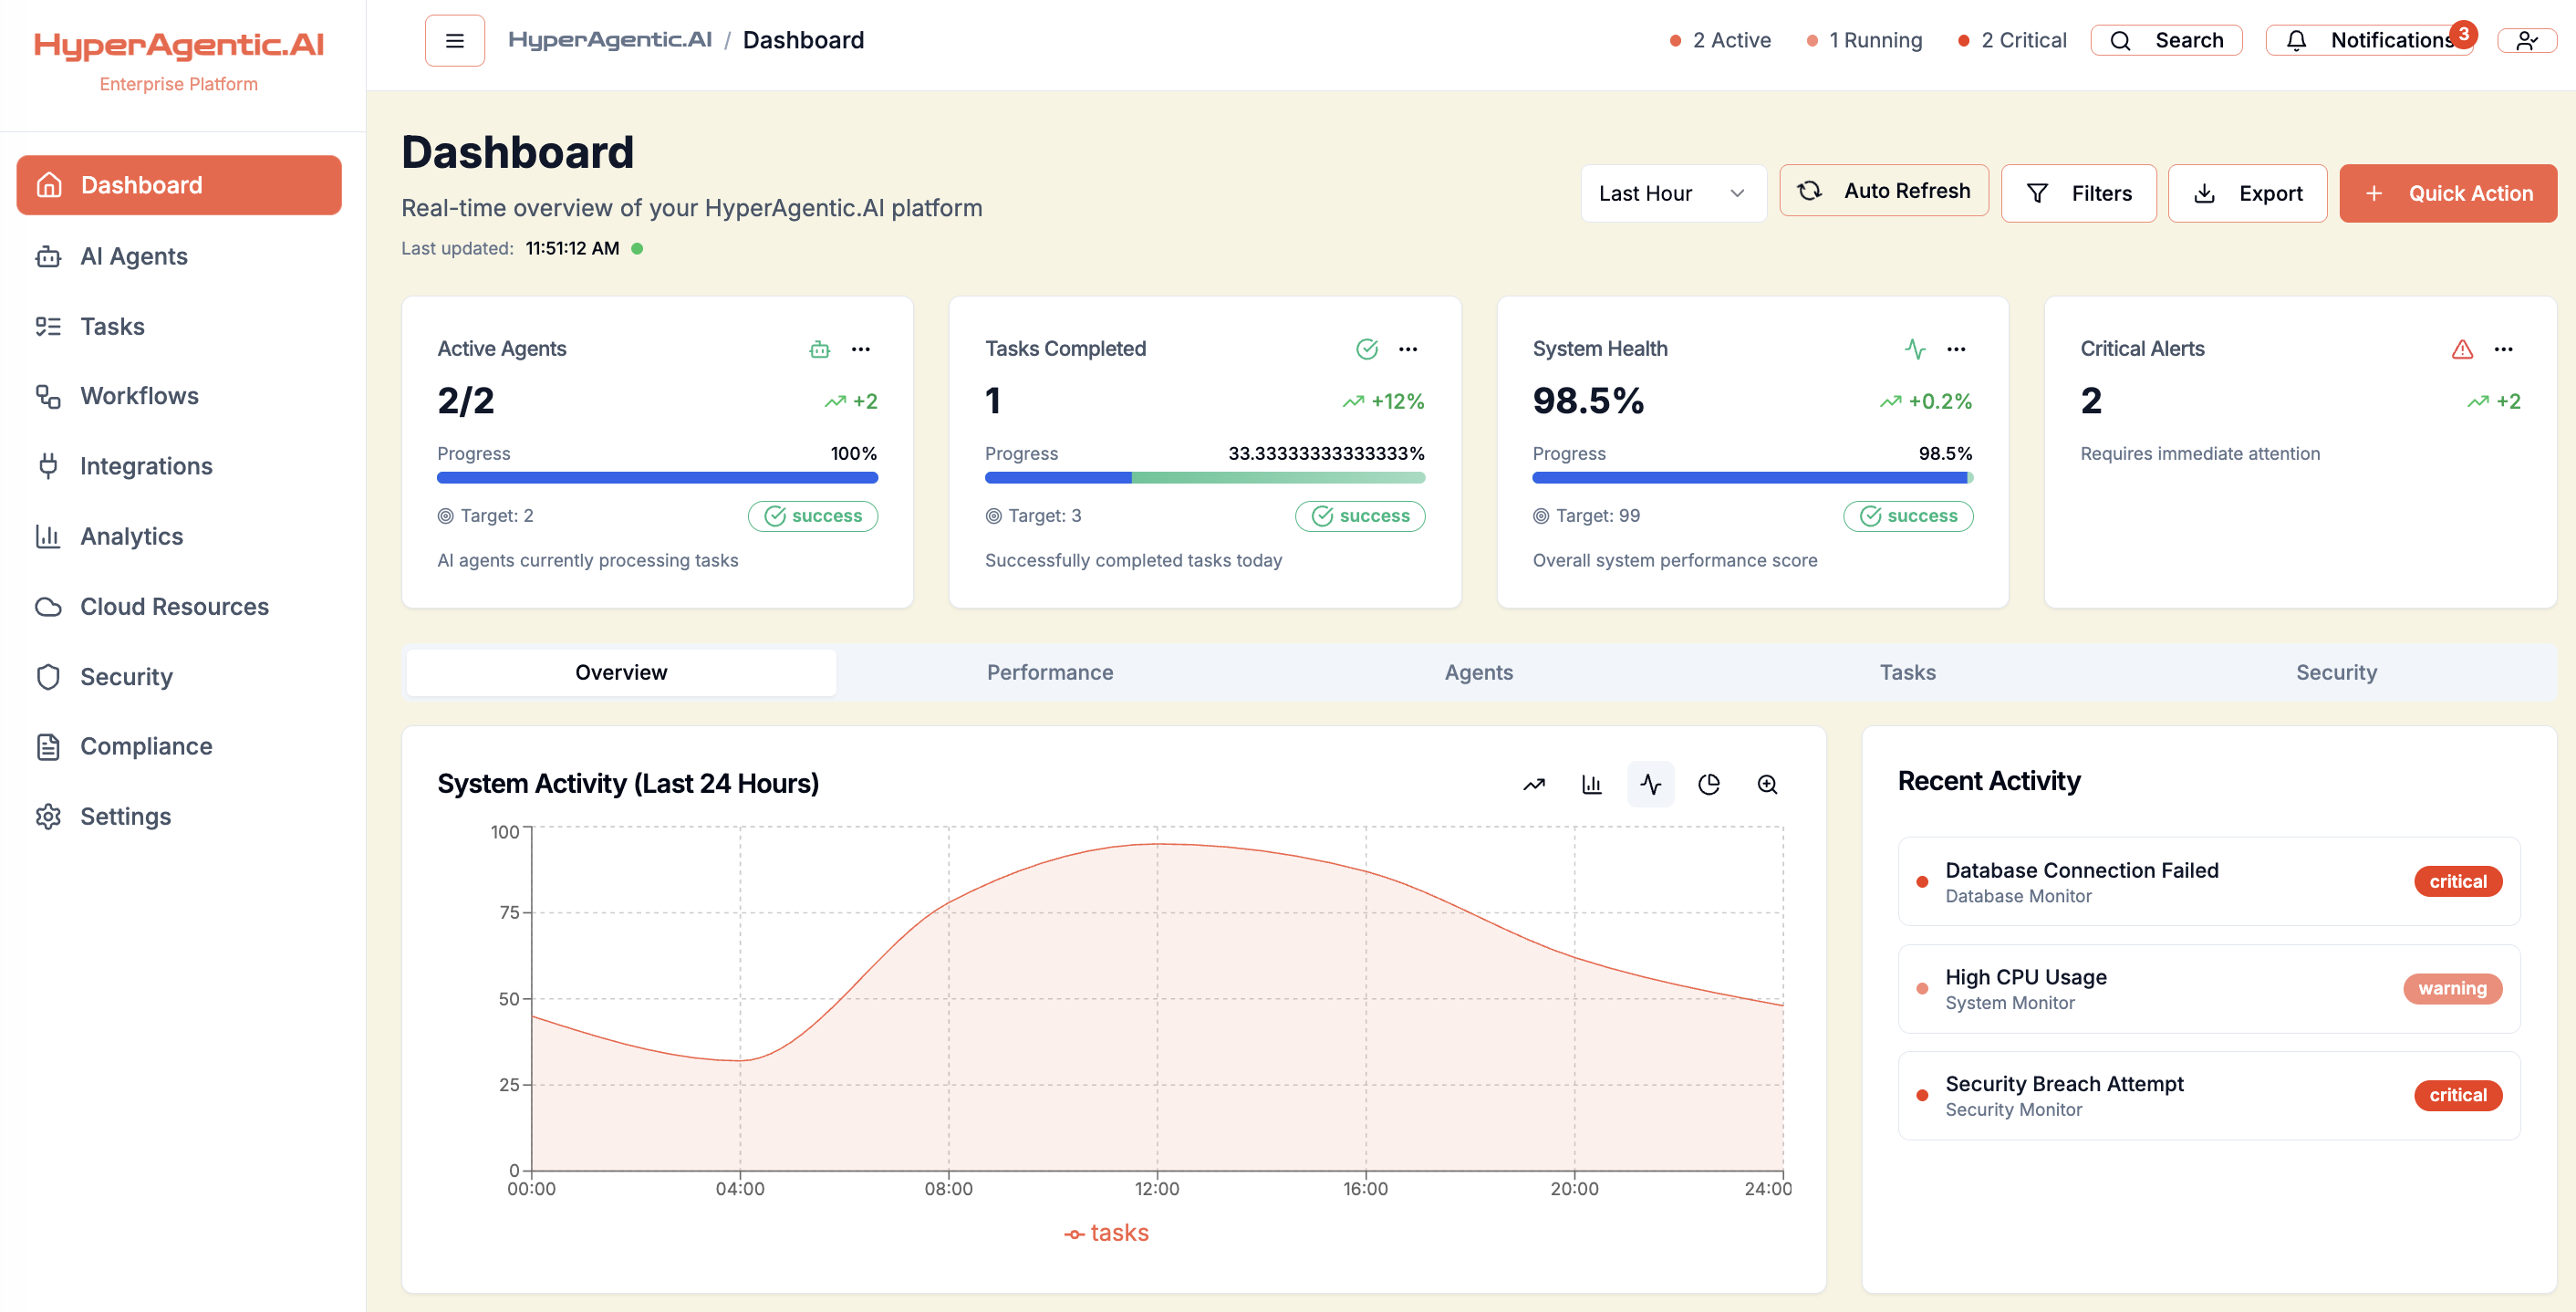Toggle Auto Refresh on the dashboard

click(x=1884, y=190)
